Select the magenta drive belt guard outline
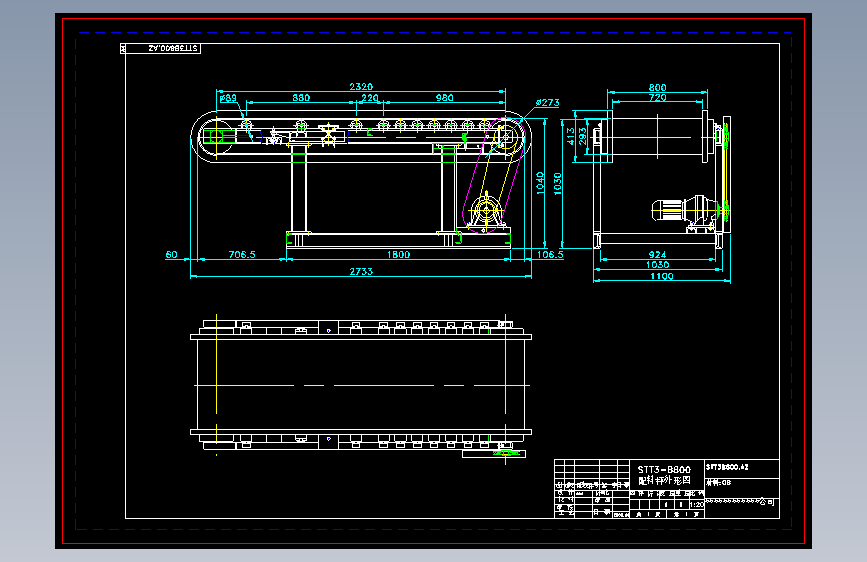The height and width of the screenshot is (562, 867). point(492,175)
